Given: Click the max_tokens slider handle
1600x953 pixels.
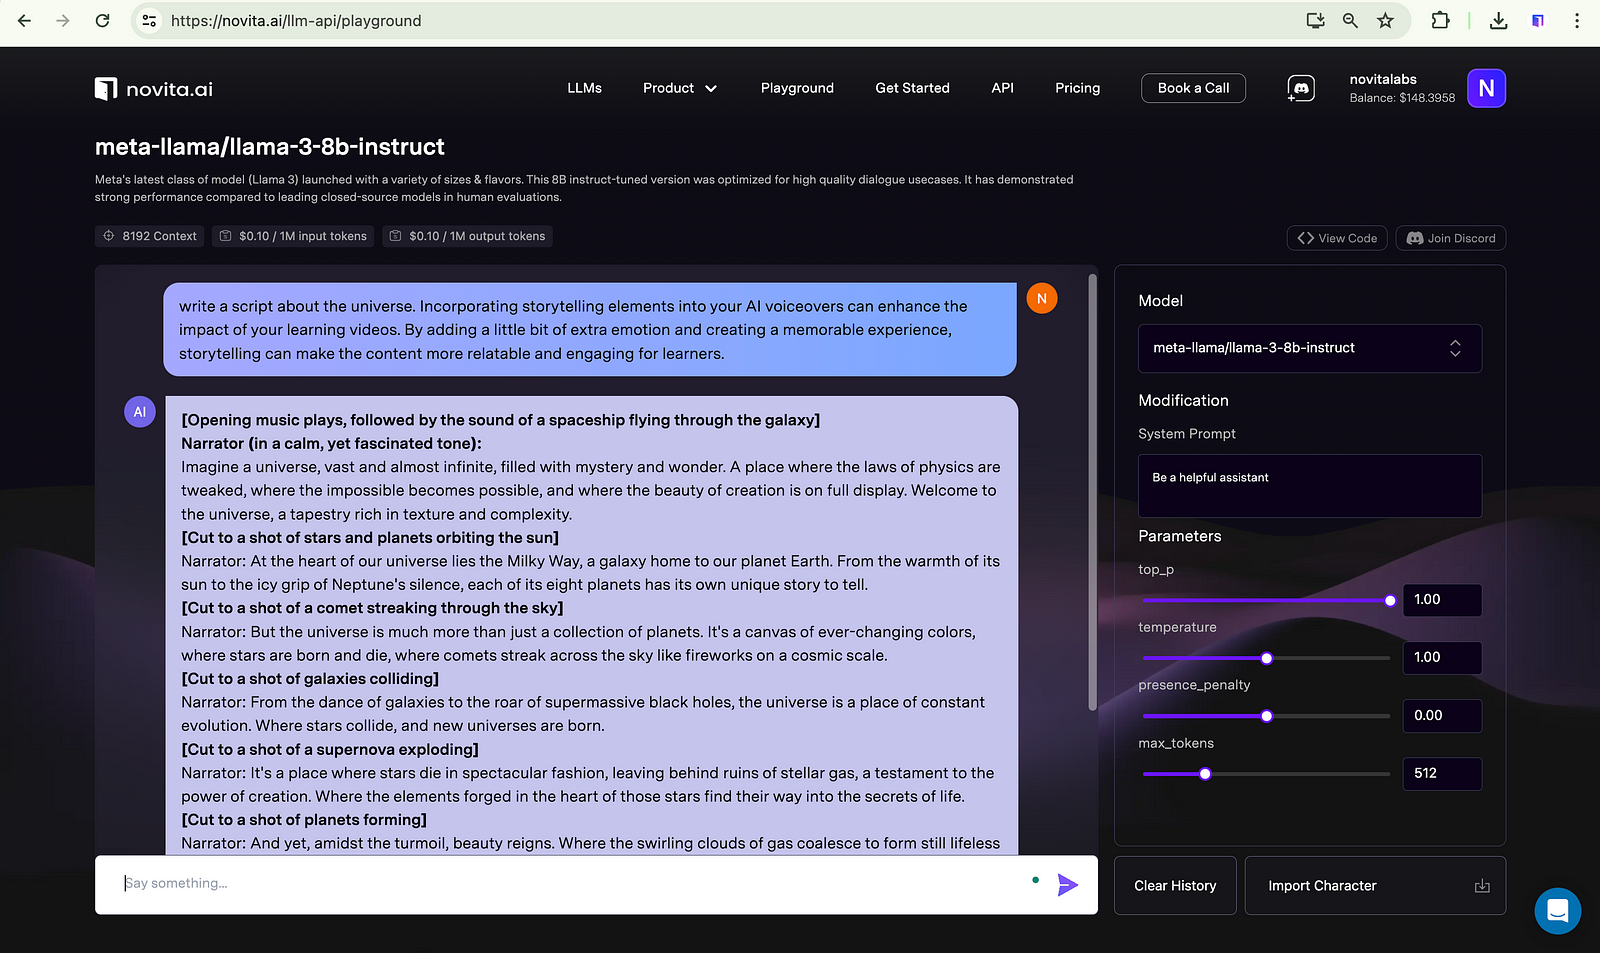Looking at the screenshot, I should [1205, 774].
